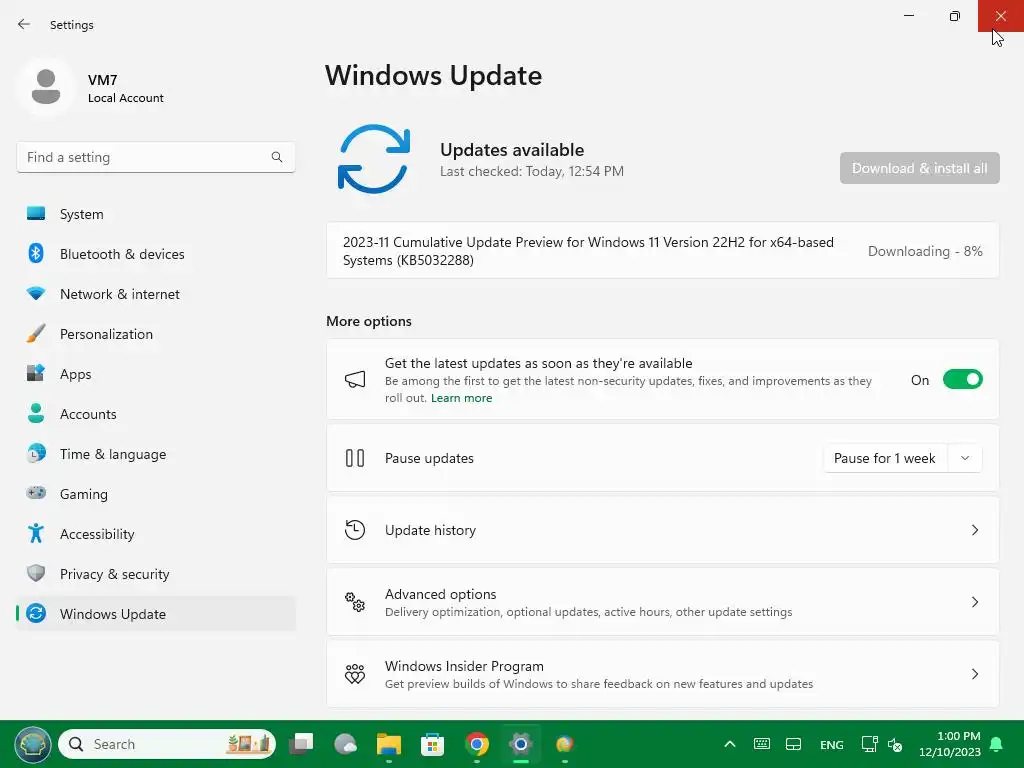Click the Gaming controller icon
Viewport: 1024px width, 768px height.
click(x=36, y=493)
